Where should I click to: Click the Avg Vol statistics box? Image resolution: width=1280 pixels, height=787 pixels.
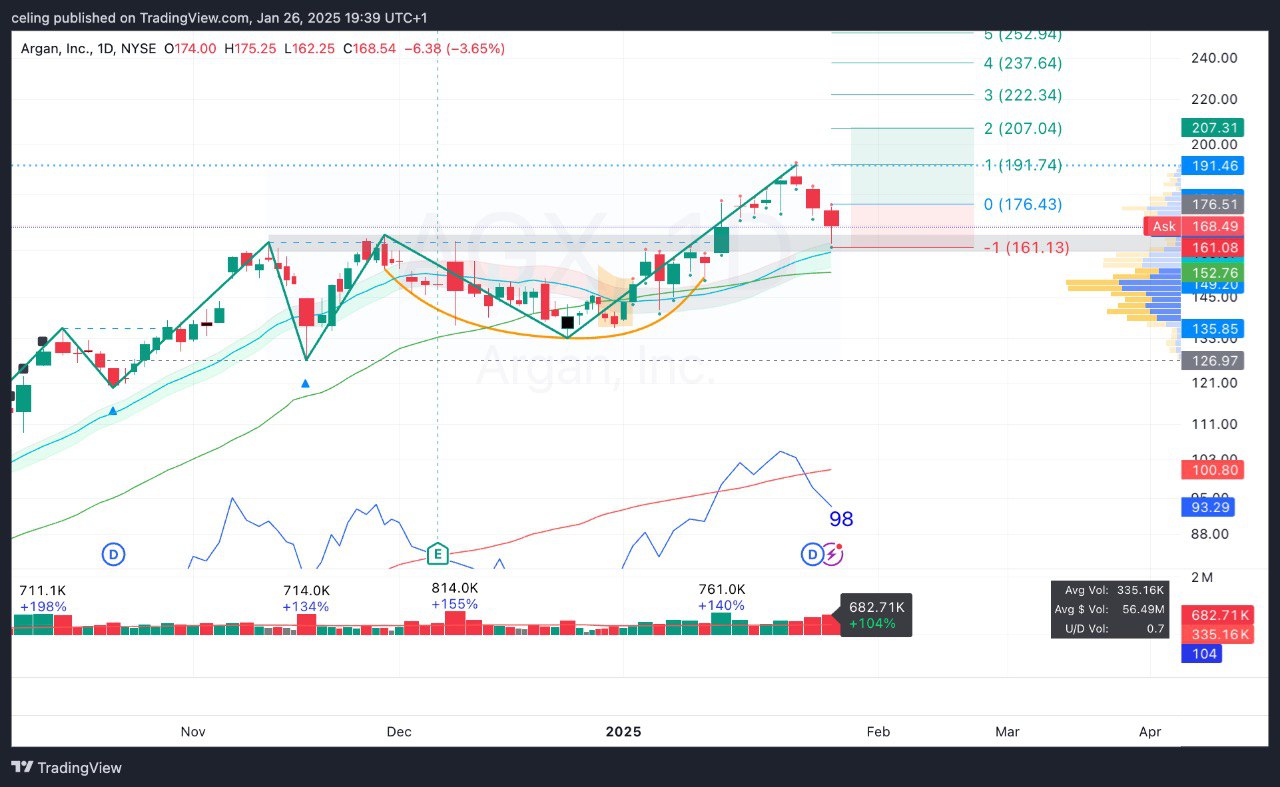tap(1109, 609)
